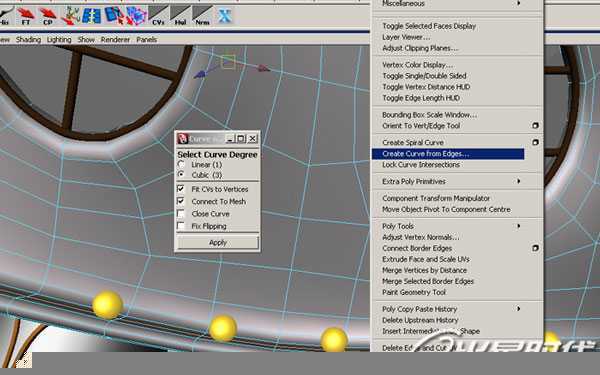Minimize the curve options dialog
The image size is (600, 375).
point(230,139)
